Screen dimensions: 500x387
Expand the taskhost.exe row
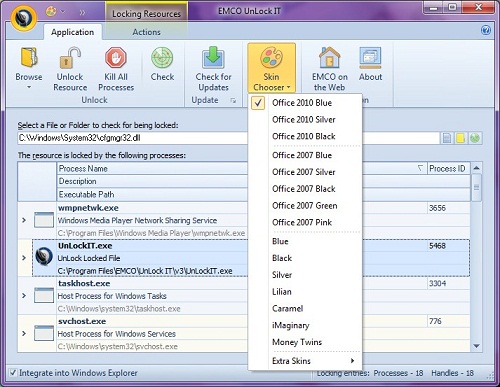(24, 295)
